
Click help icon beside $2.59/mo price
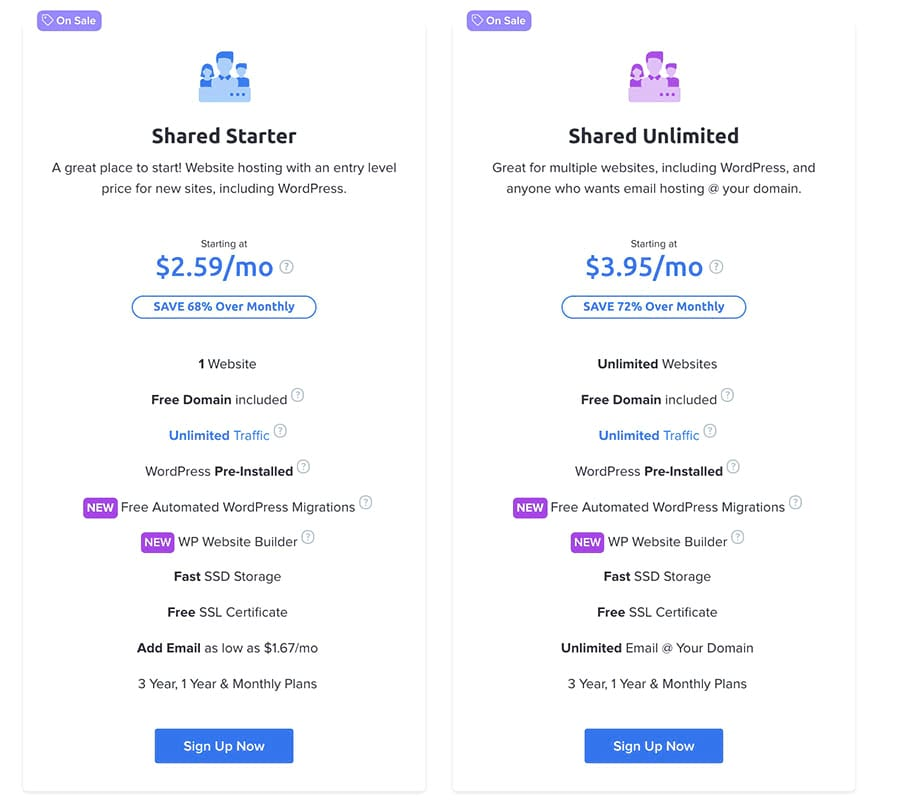[286, 267]
